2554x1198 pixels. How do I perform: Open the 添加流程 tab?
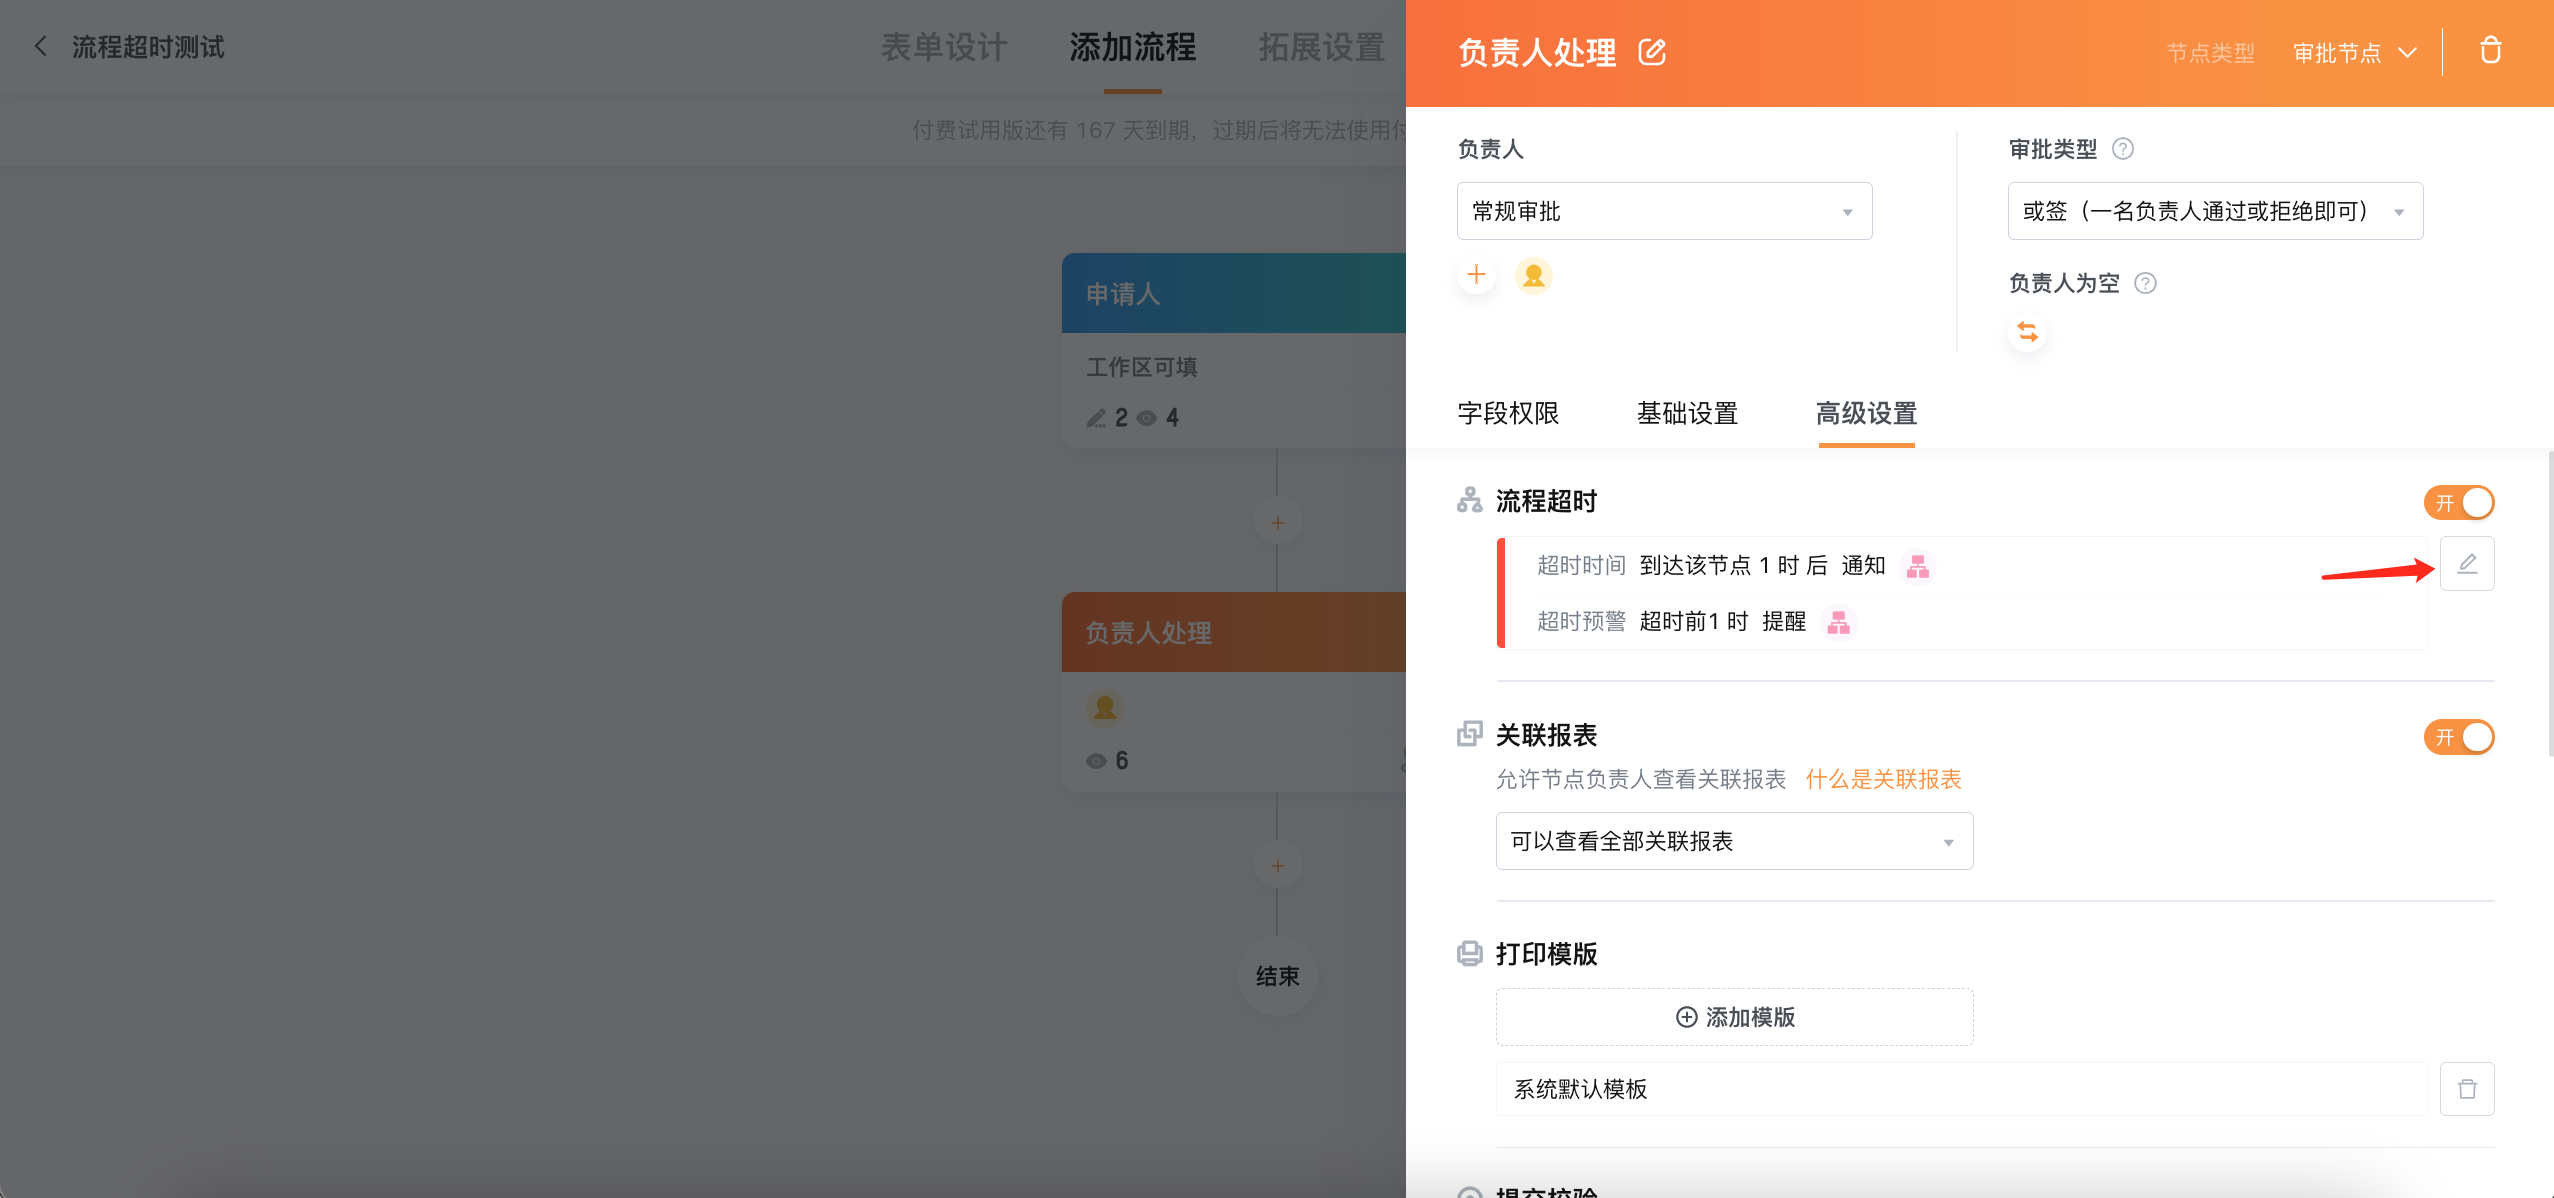point(1132,47)
